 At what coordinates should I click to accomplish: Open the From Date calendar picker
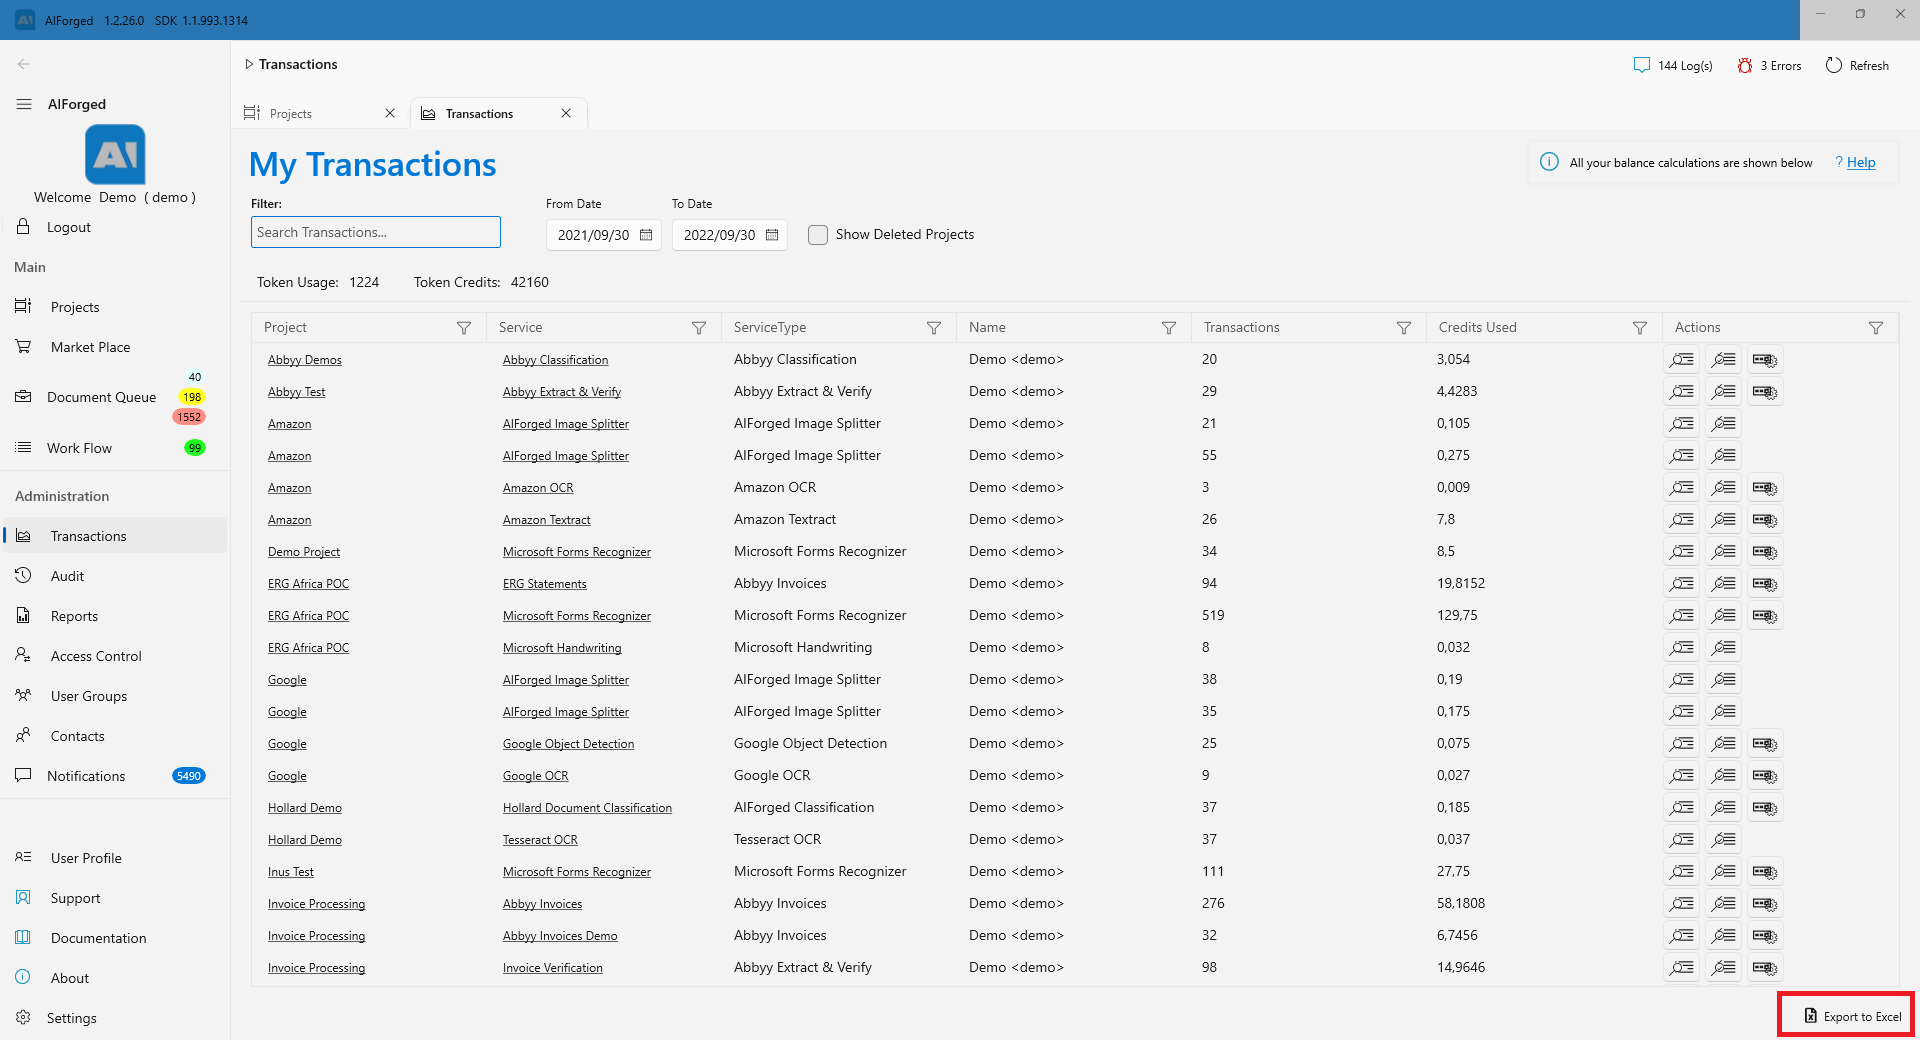(x=646, y=235)
